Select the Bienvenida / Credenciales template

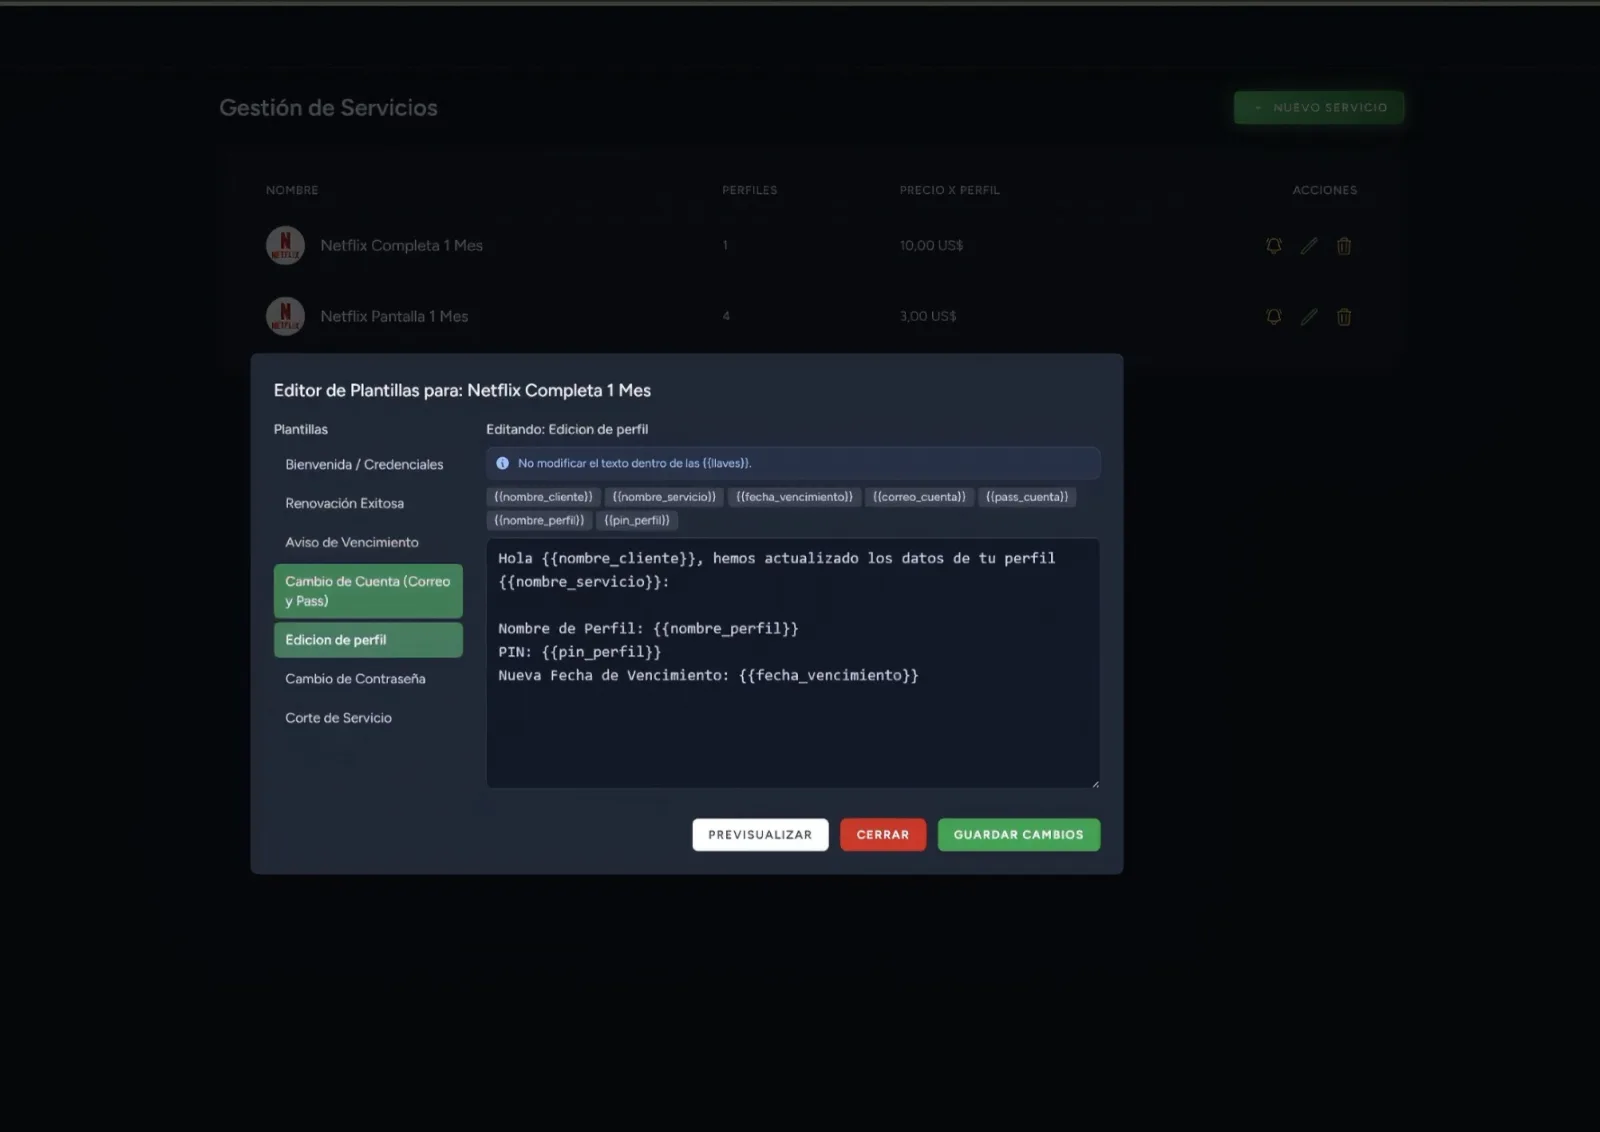pos(368,464)
